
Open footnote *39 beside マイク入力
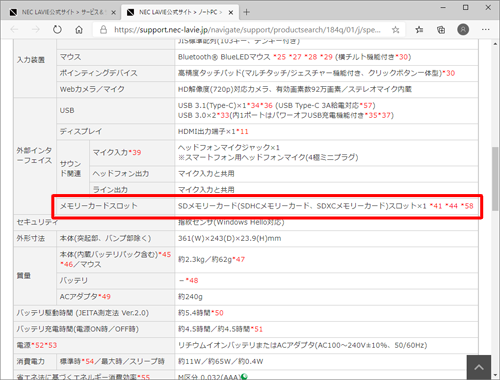click(135, 153)
